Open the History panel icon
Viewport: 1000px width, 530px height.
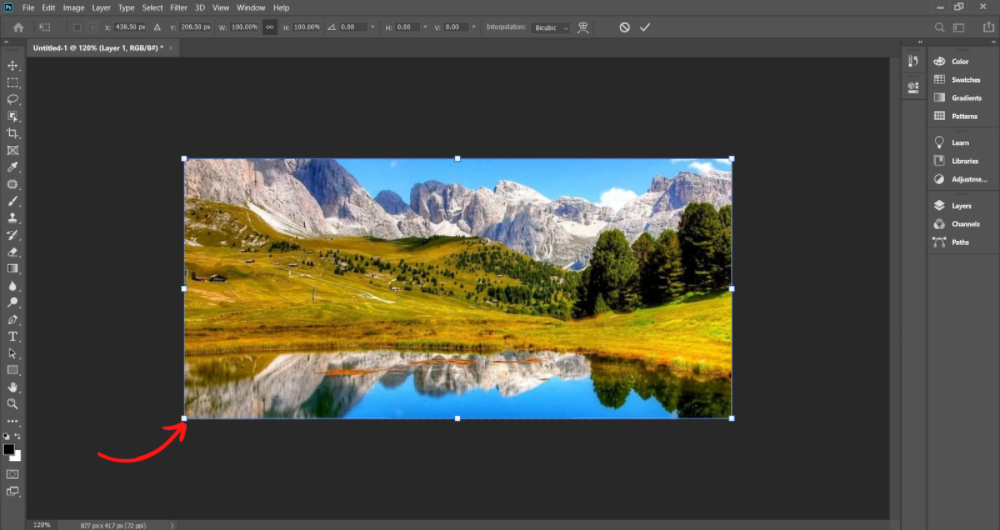(x=913, y=61)
